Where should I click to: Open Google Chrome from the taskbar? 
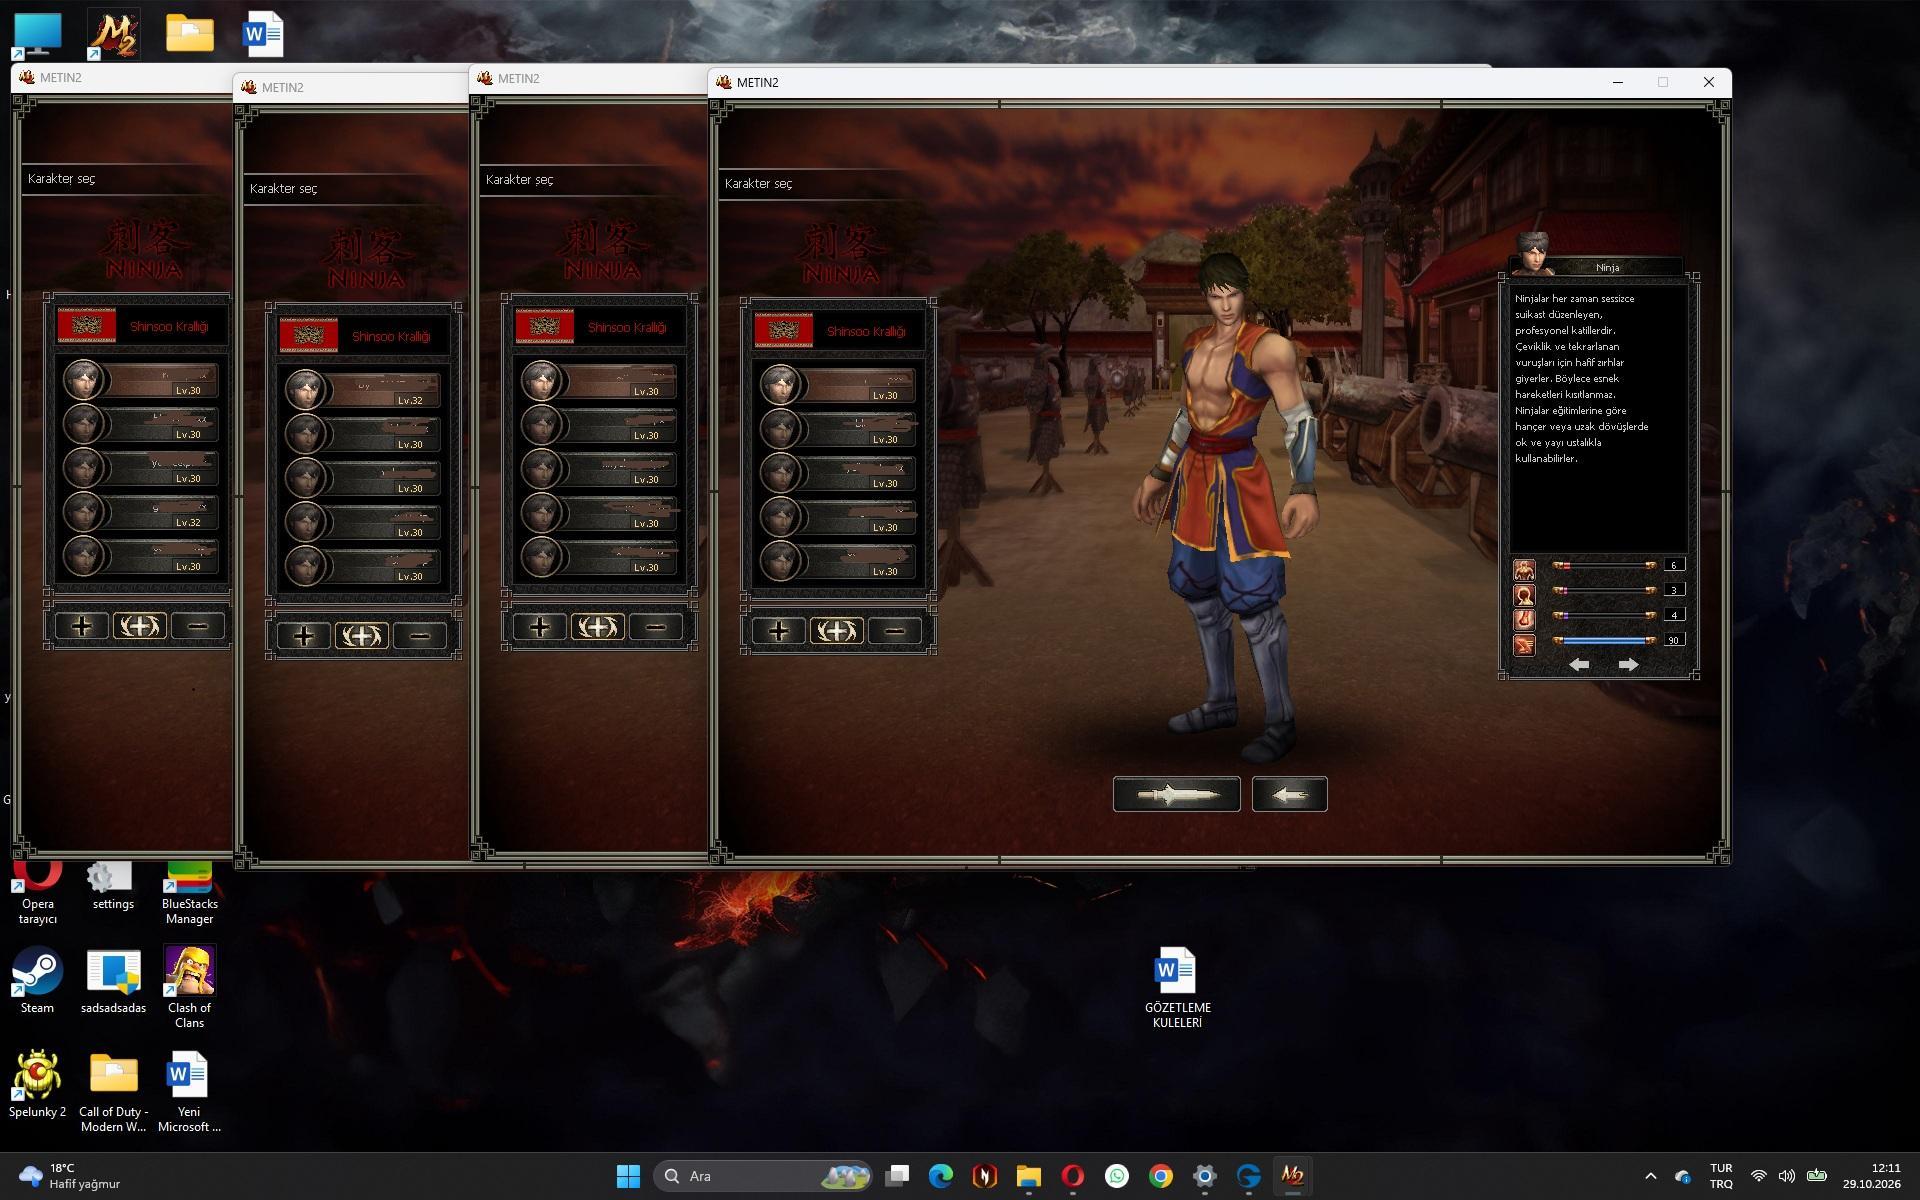(1160, 1176)
